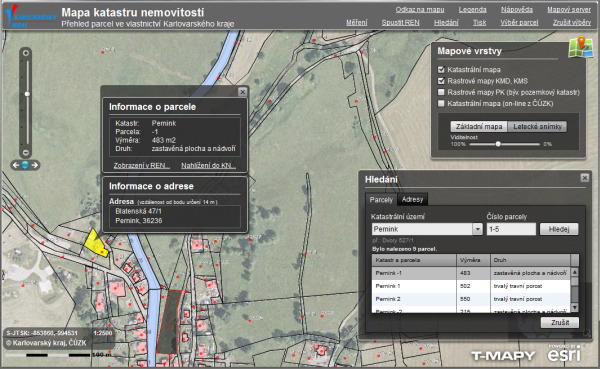Go to next map extent arrow
The width and height of the screenshot is (600, 369).
pyautogui.click(x=35, y=165)
